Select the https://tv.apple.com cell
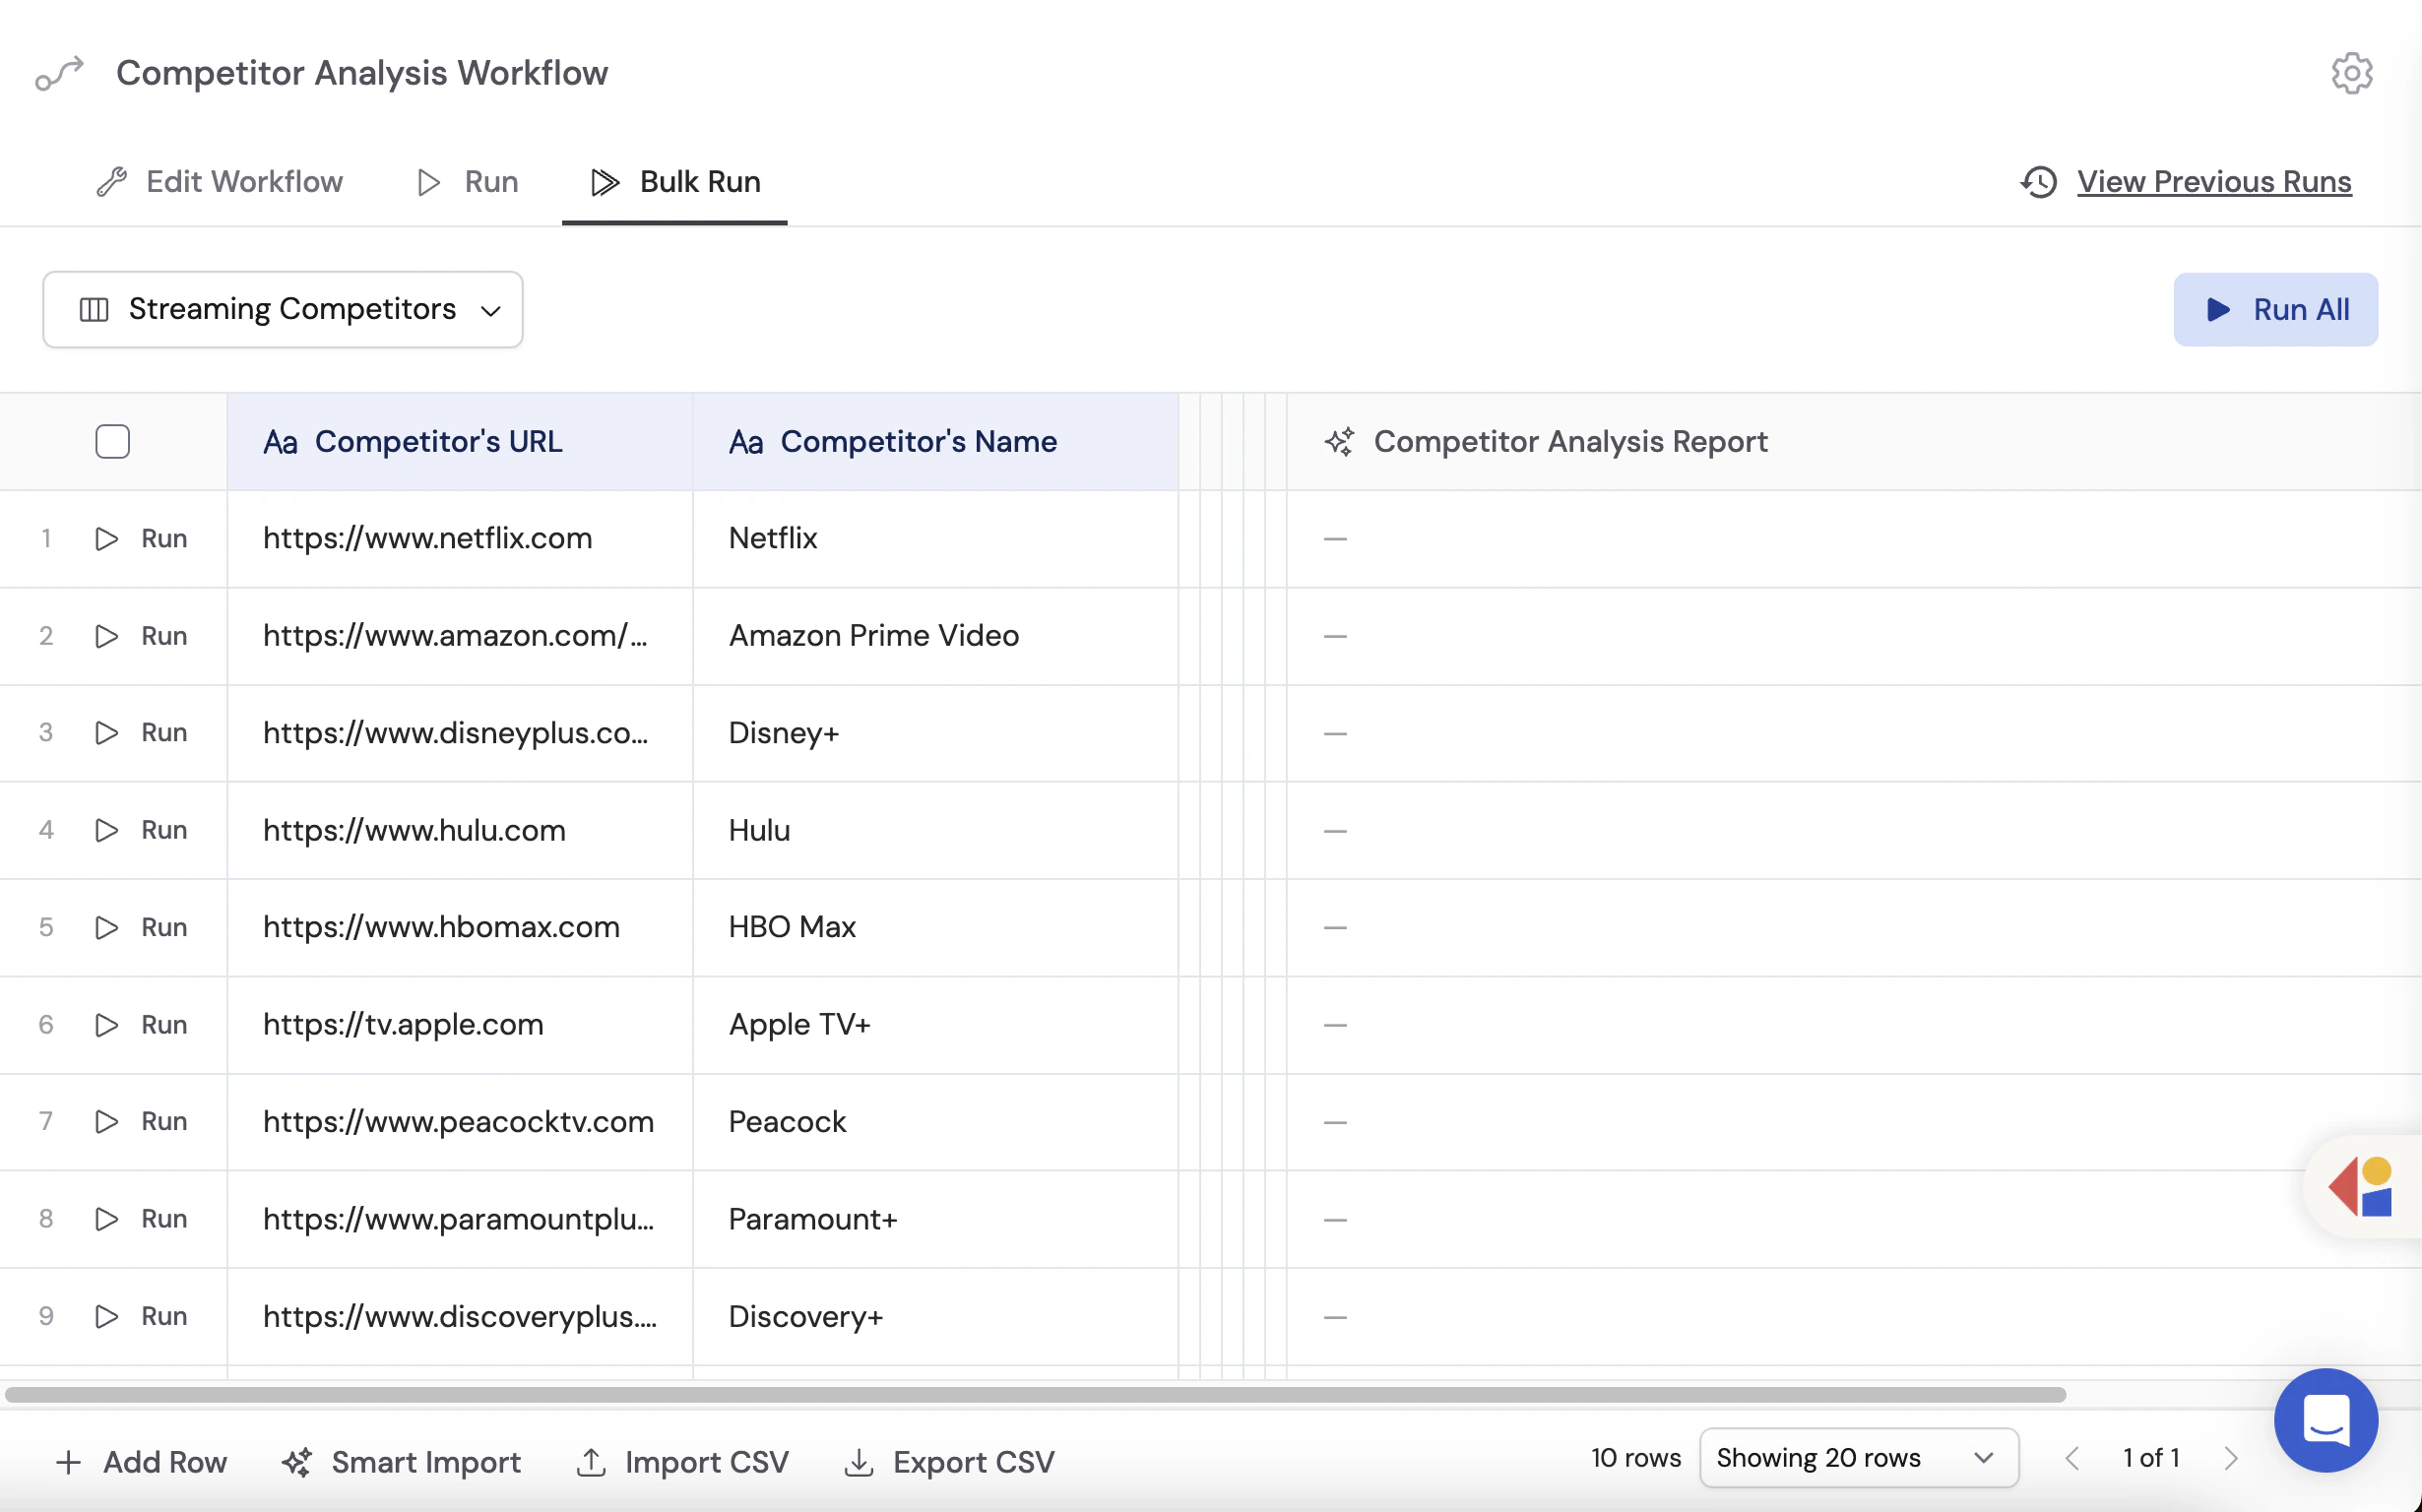The image size is (2422, 1512). [x=460, y=1024]
